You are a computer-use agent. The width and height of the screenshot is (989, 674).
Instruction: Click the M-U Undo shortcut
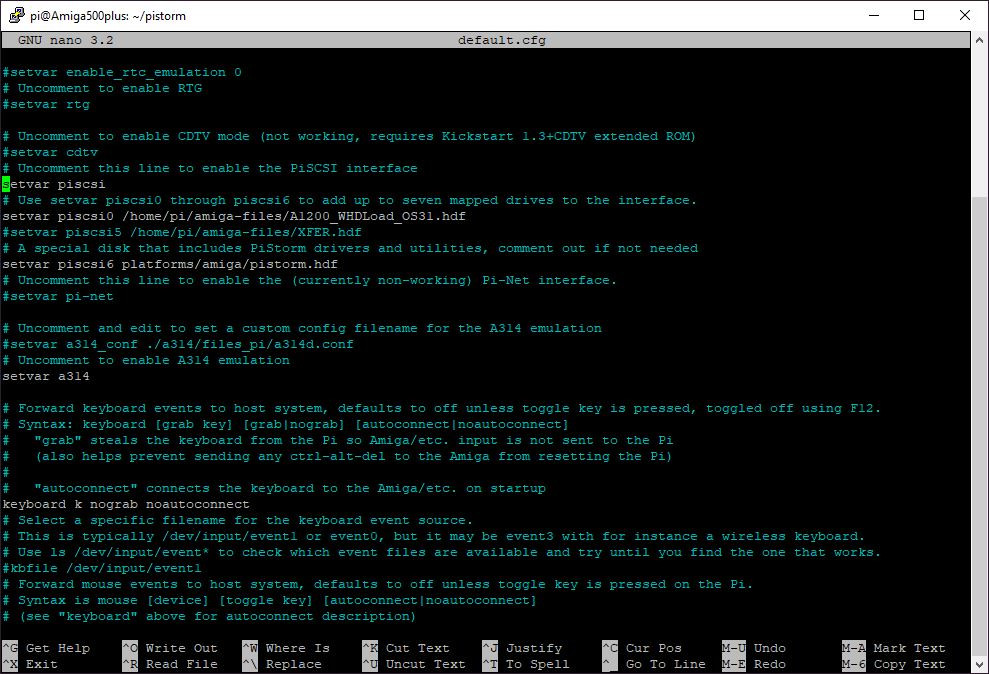754,648
